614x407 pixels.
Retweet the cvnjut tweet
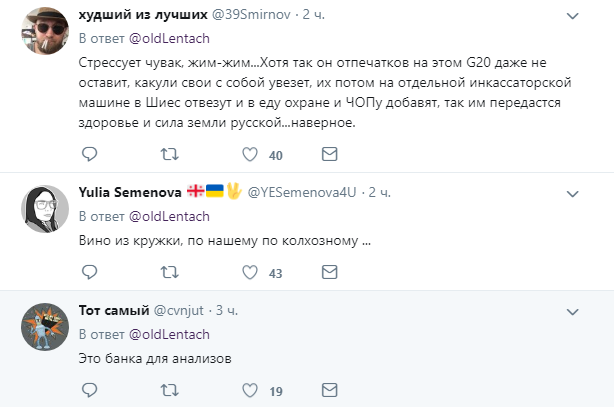pos(170,390)
